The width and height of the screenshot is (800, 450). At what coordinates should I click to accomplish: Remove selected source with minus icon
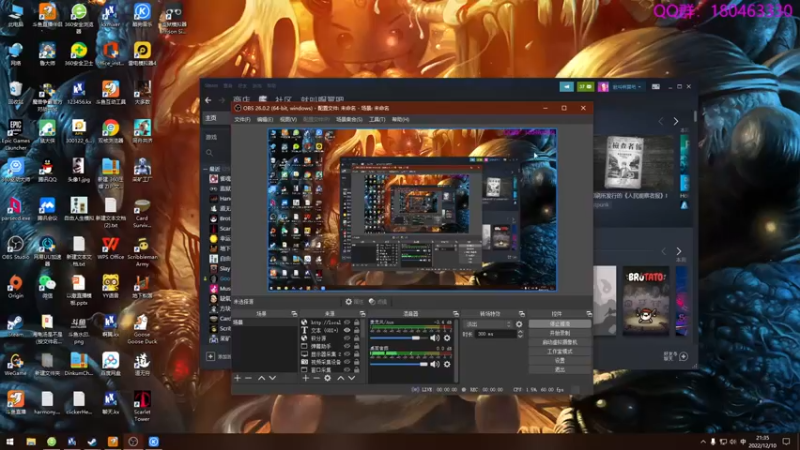316,378
